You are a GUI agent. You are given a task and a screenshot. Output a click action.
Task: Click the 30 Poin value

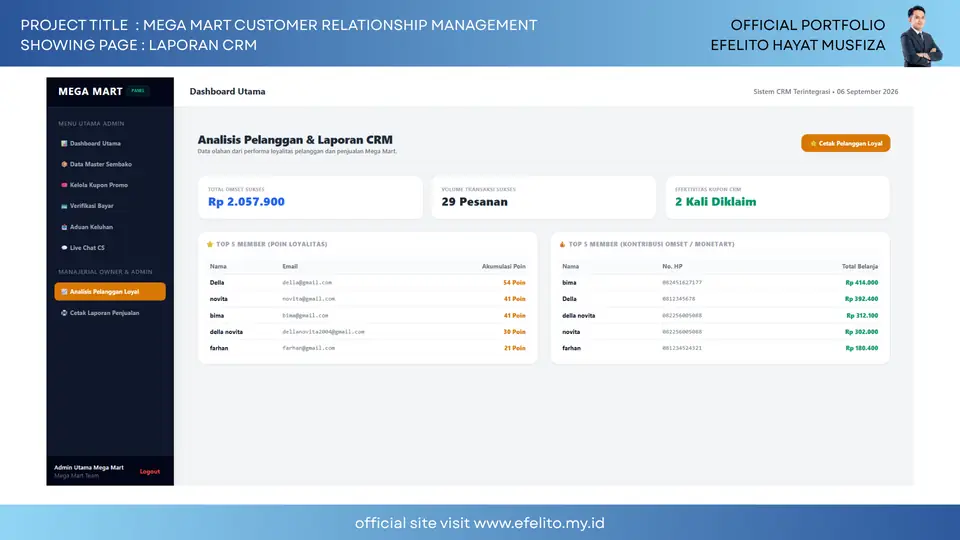tap(514, 332)
